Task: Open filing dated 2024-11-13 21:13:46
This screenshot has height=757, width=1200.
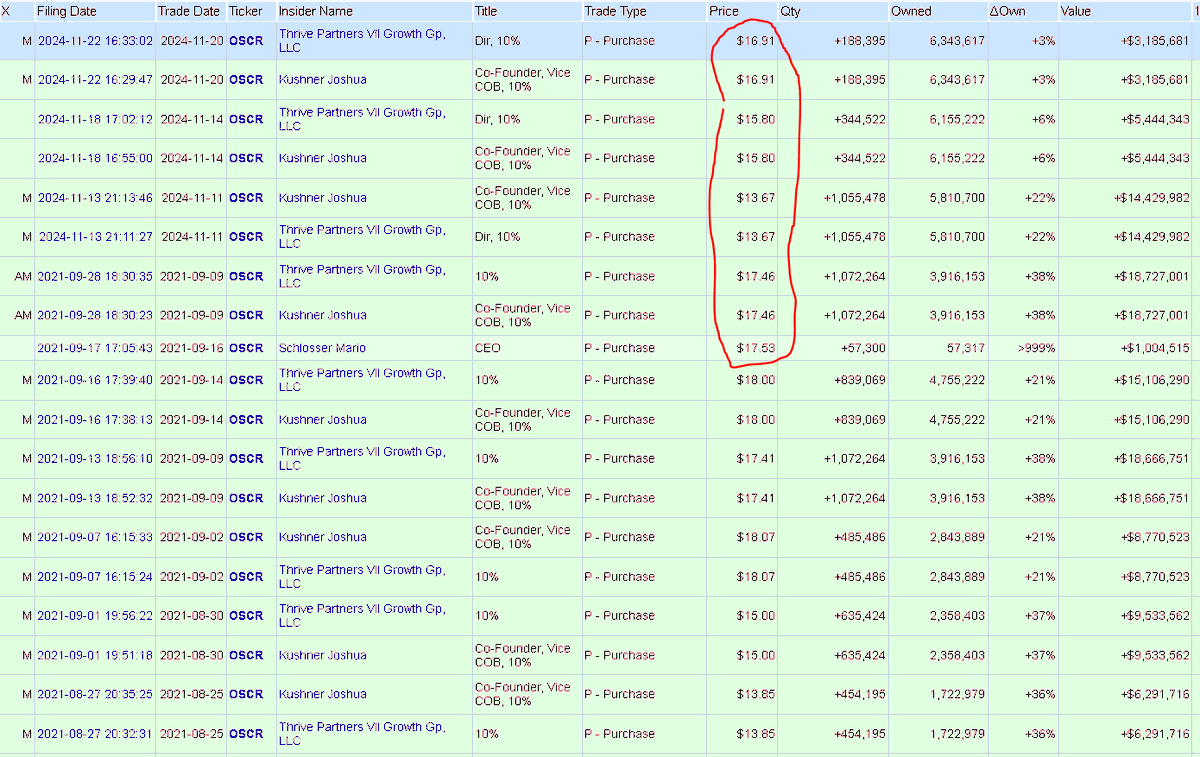Action: pyautogui.click(x=95, y=198)
